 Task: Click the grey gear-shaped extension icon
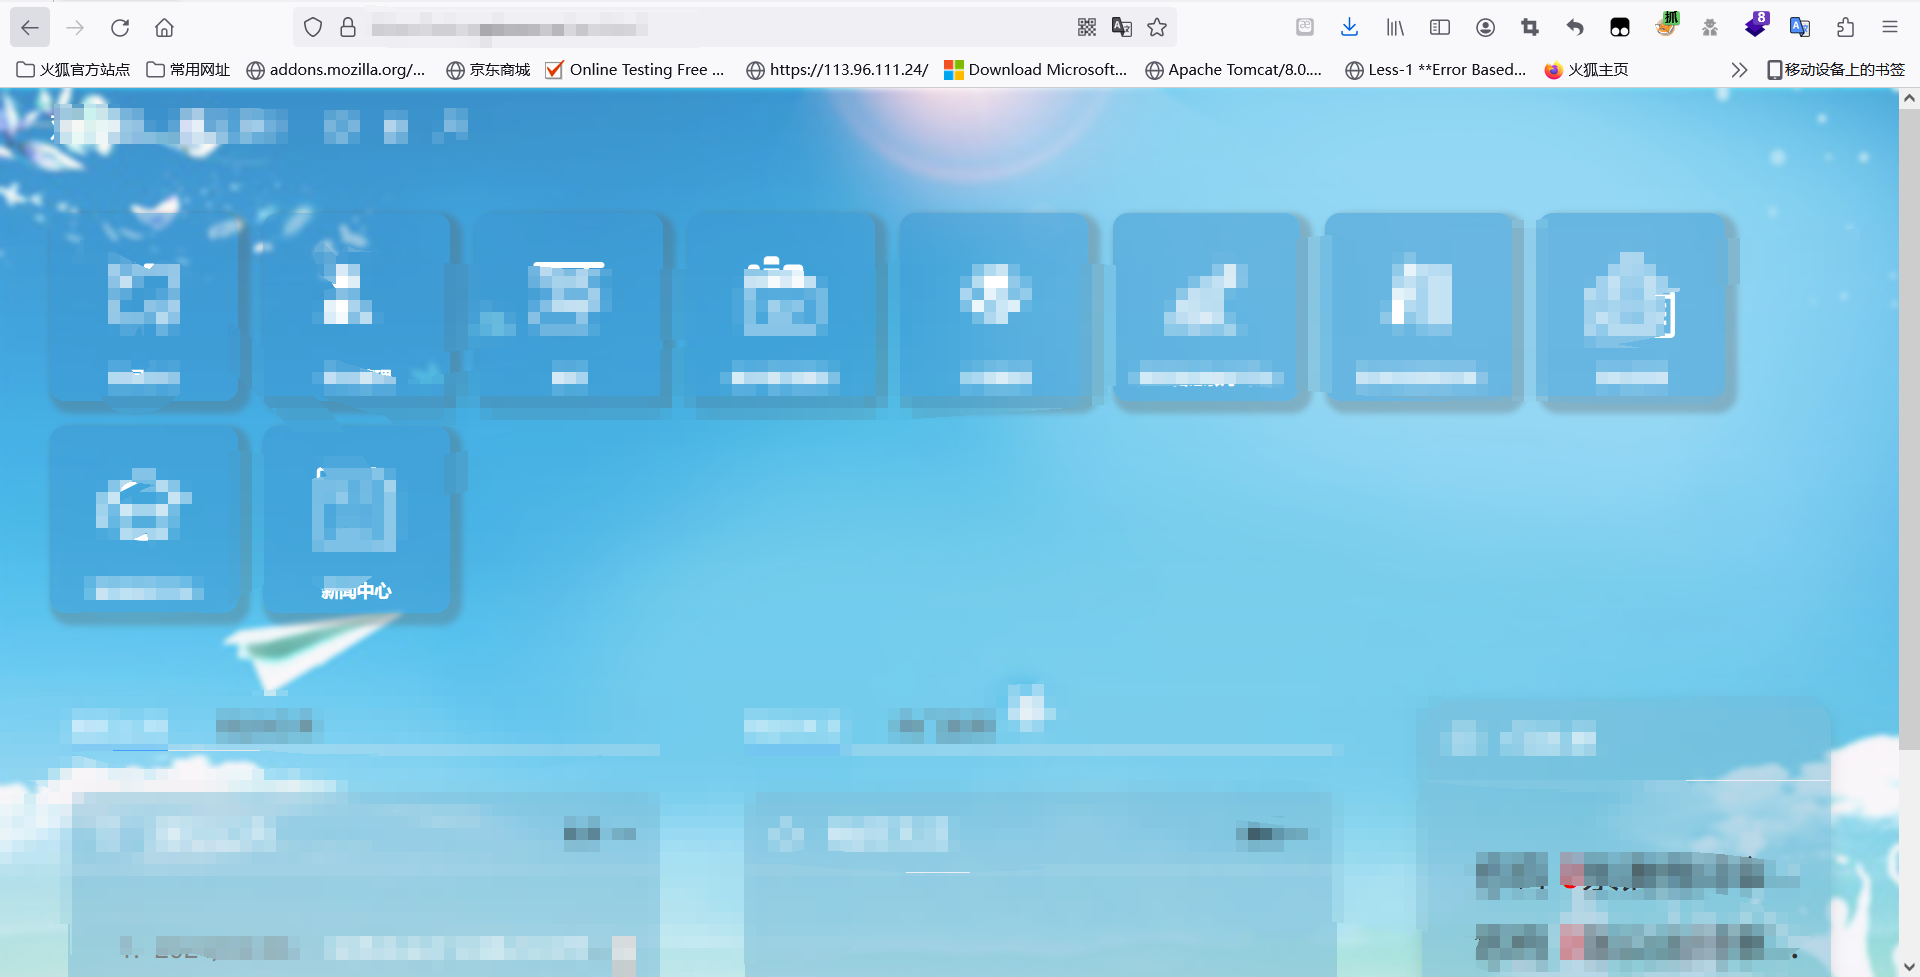pos(1710,28)
